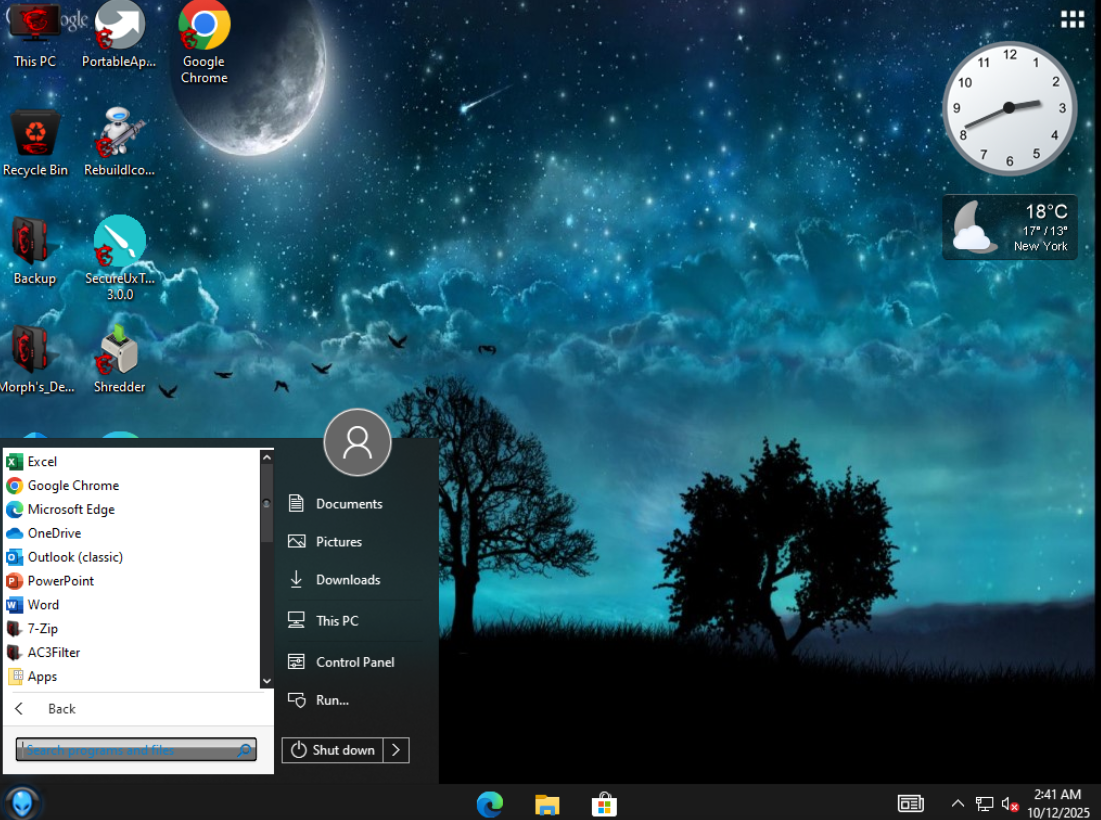Launch the Shredder desktop icon
Screen dimensions: 1101x820
119,358
